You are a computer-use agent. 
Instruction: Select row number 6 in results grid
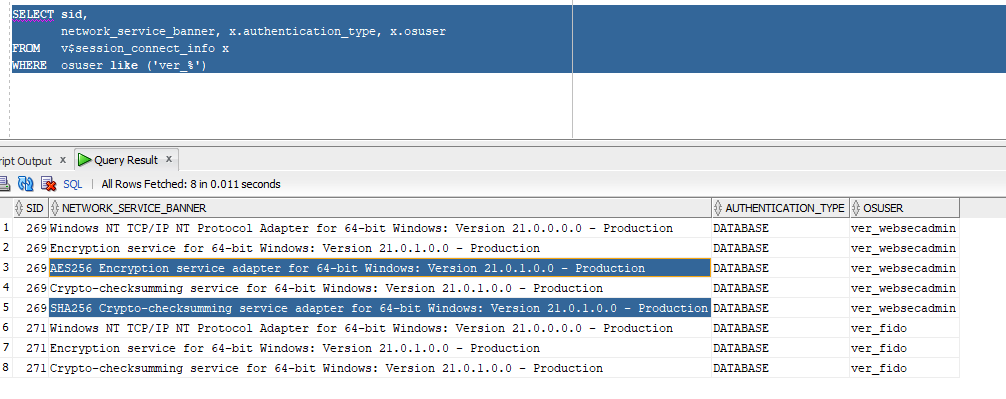tap(6, 328)
